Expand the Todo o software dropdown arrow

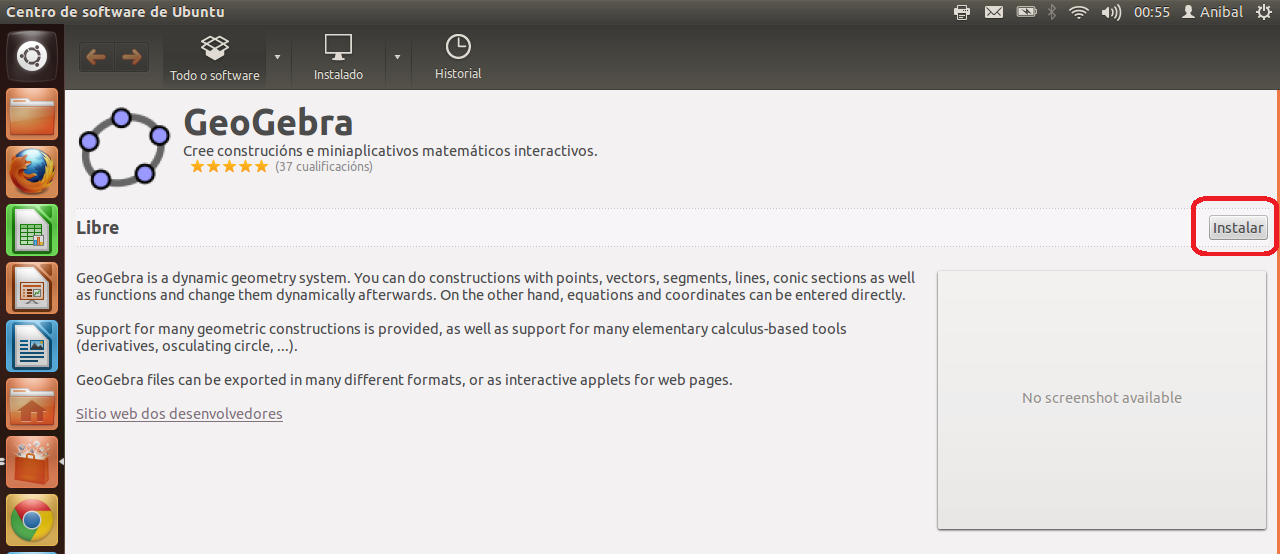pyautogui.click(x=277, y=57)
